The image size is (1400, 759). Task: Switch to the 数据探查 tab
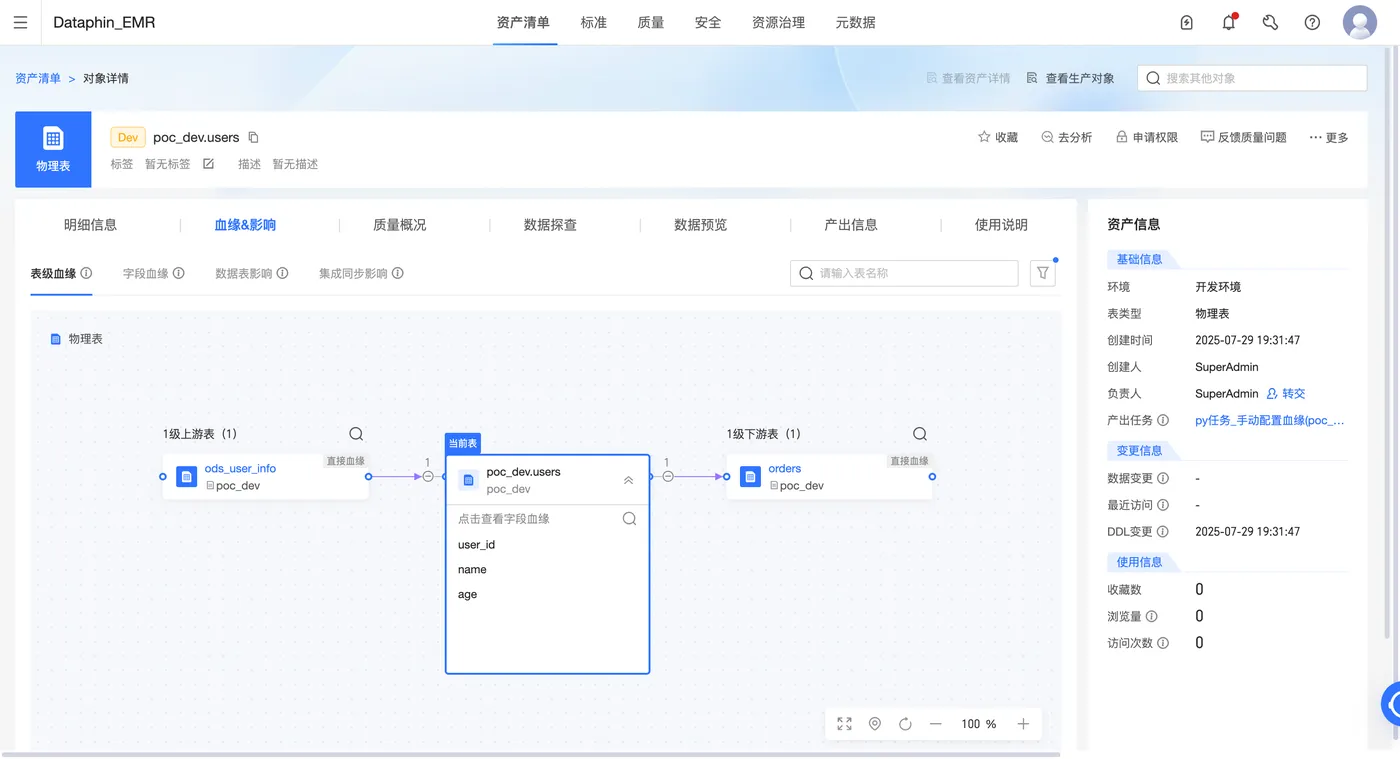(x=551, y=225)
